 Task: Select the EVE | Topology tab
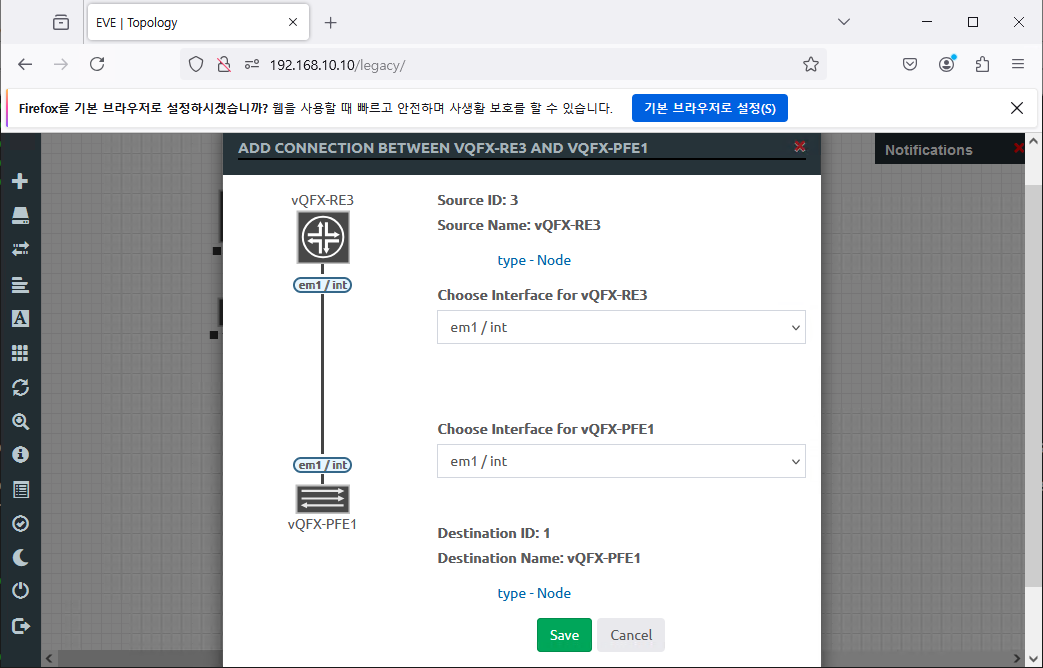click(x=198, y=23)
